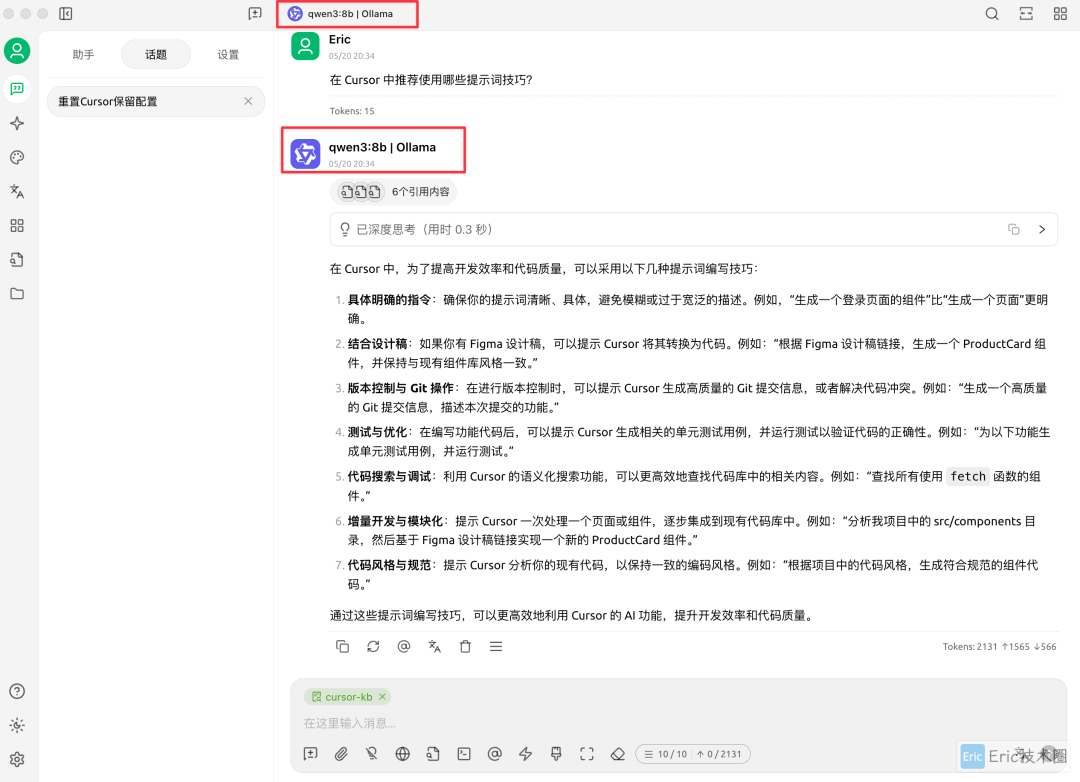1080x782 pixels.
Task: Open the message more-options menu icon
Action: point(496,646)
